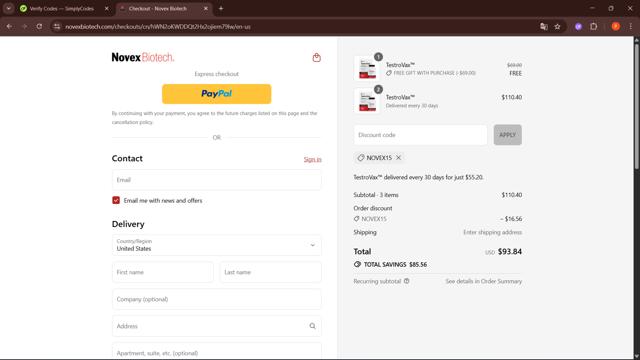
Task: Open the tab search dropdown arrow
Action: point(9,8)
